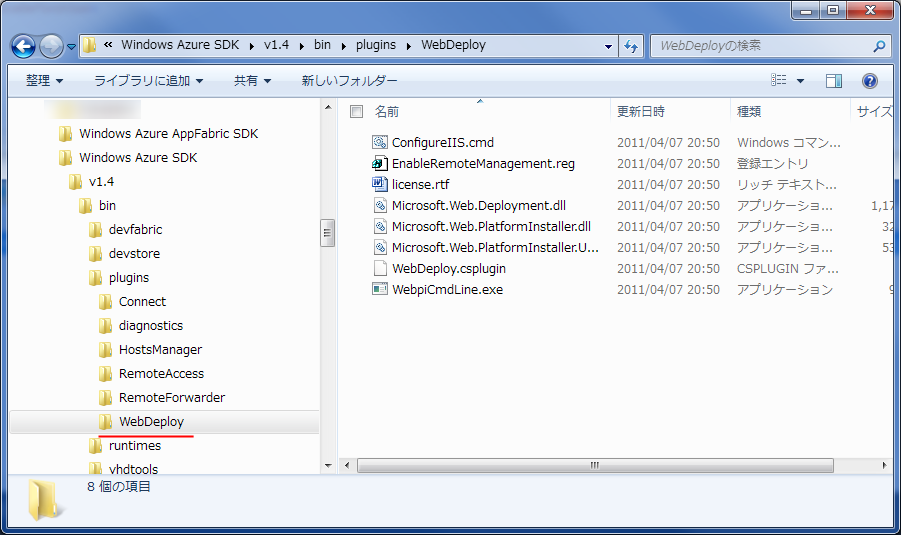This screenshot has width=901, height=535.
Task: Open the recent pages dropdown arrow
Action: (x=71, y=47)
